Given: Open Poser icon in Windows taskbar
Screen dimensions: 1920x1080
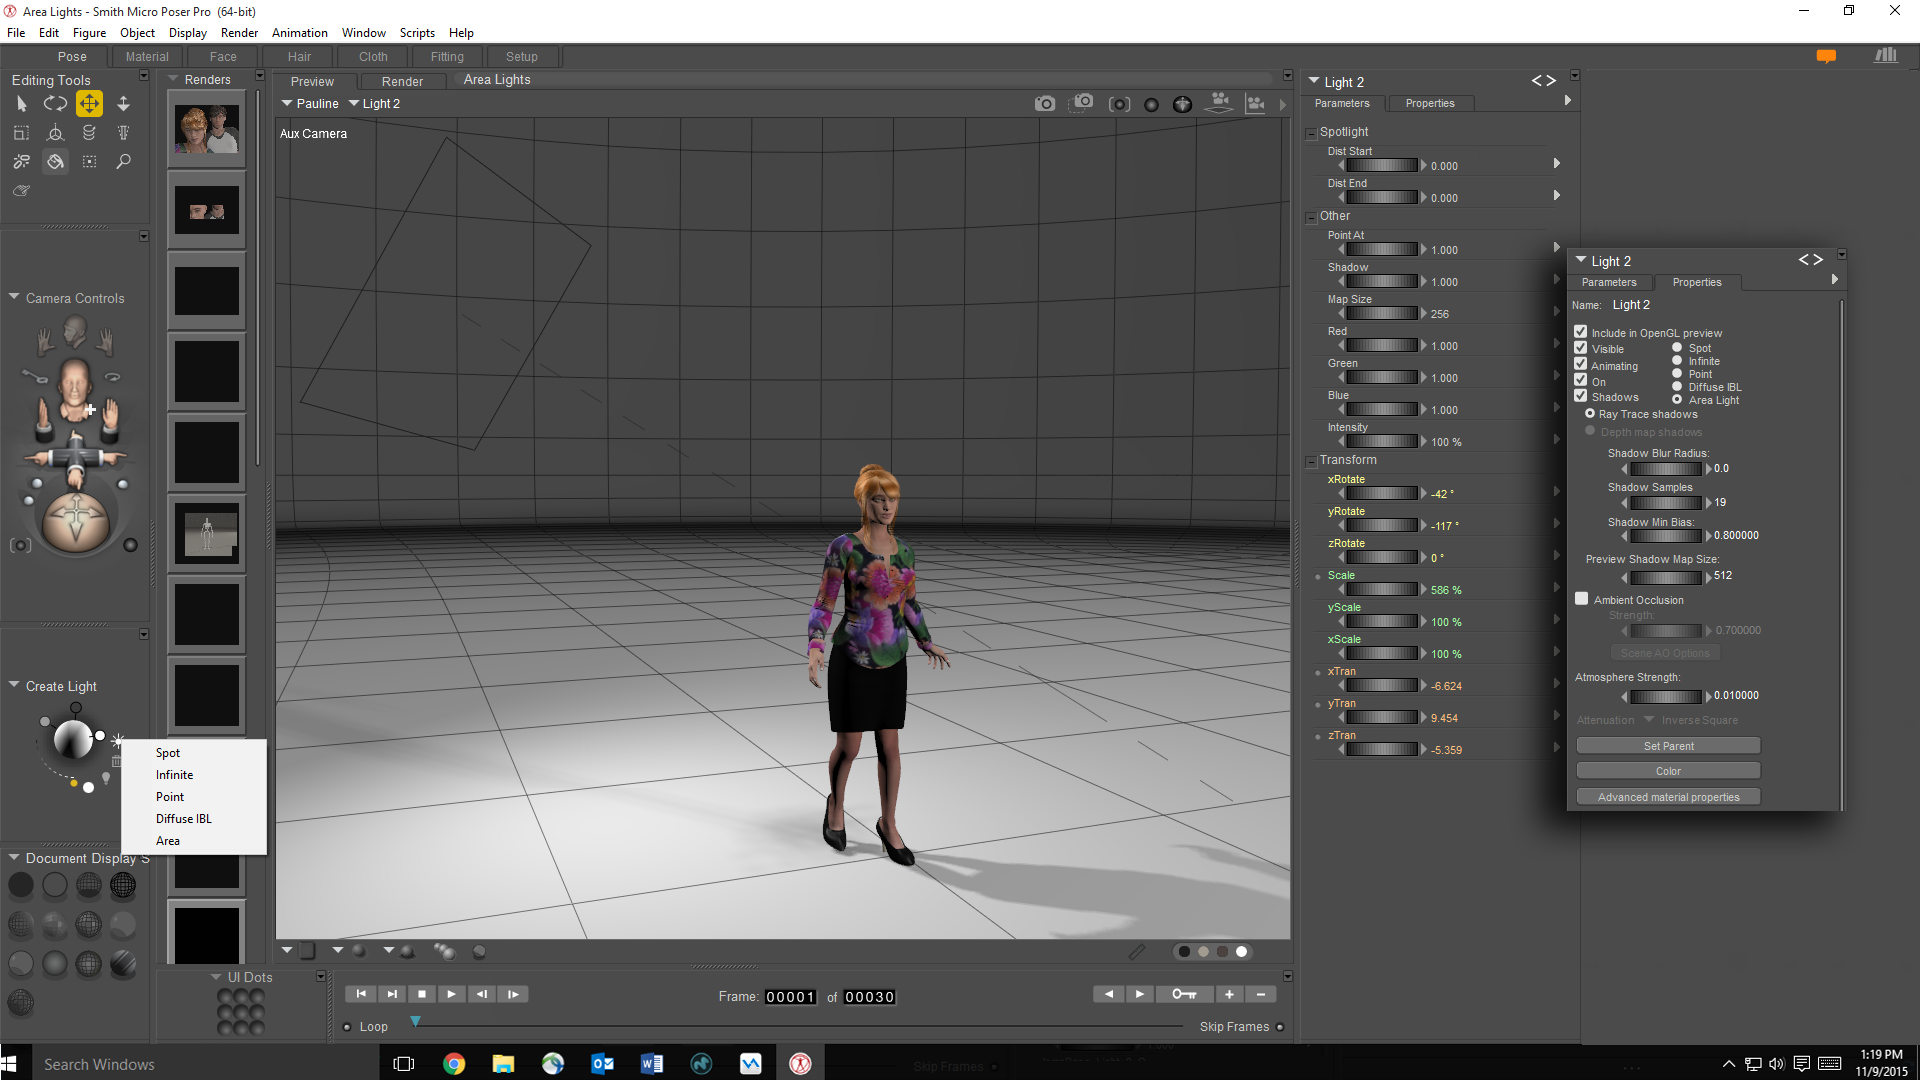Looking at the screenshot, I should [800, 1064].
